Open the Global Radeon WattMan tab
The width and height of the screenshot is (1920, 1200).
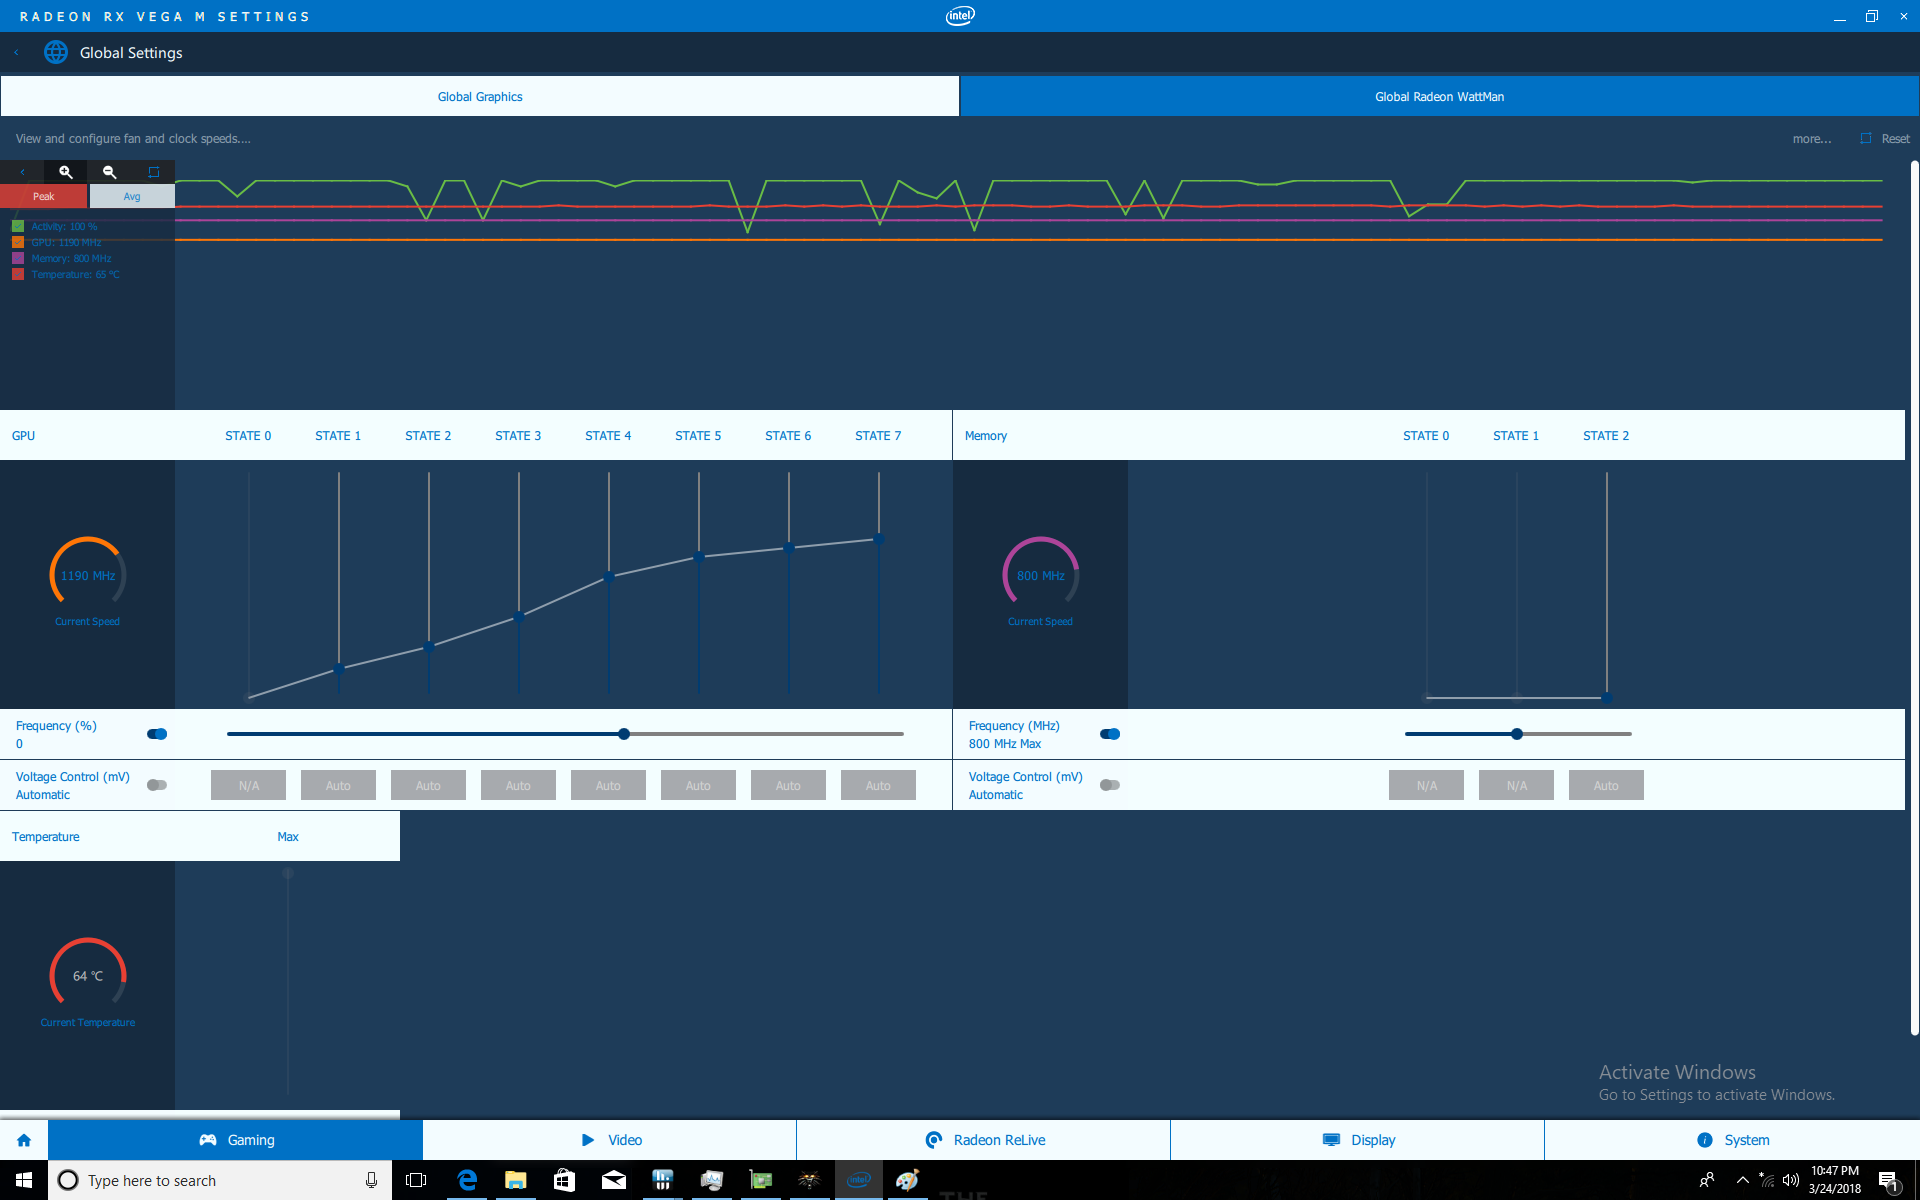click(x=1440, y=97)
